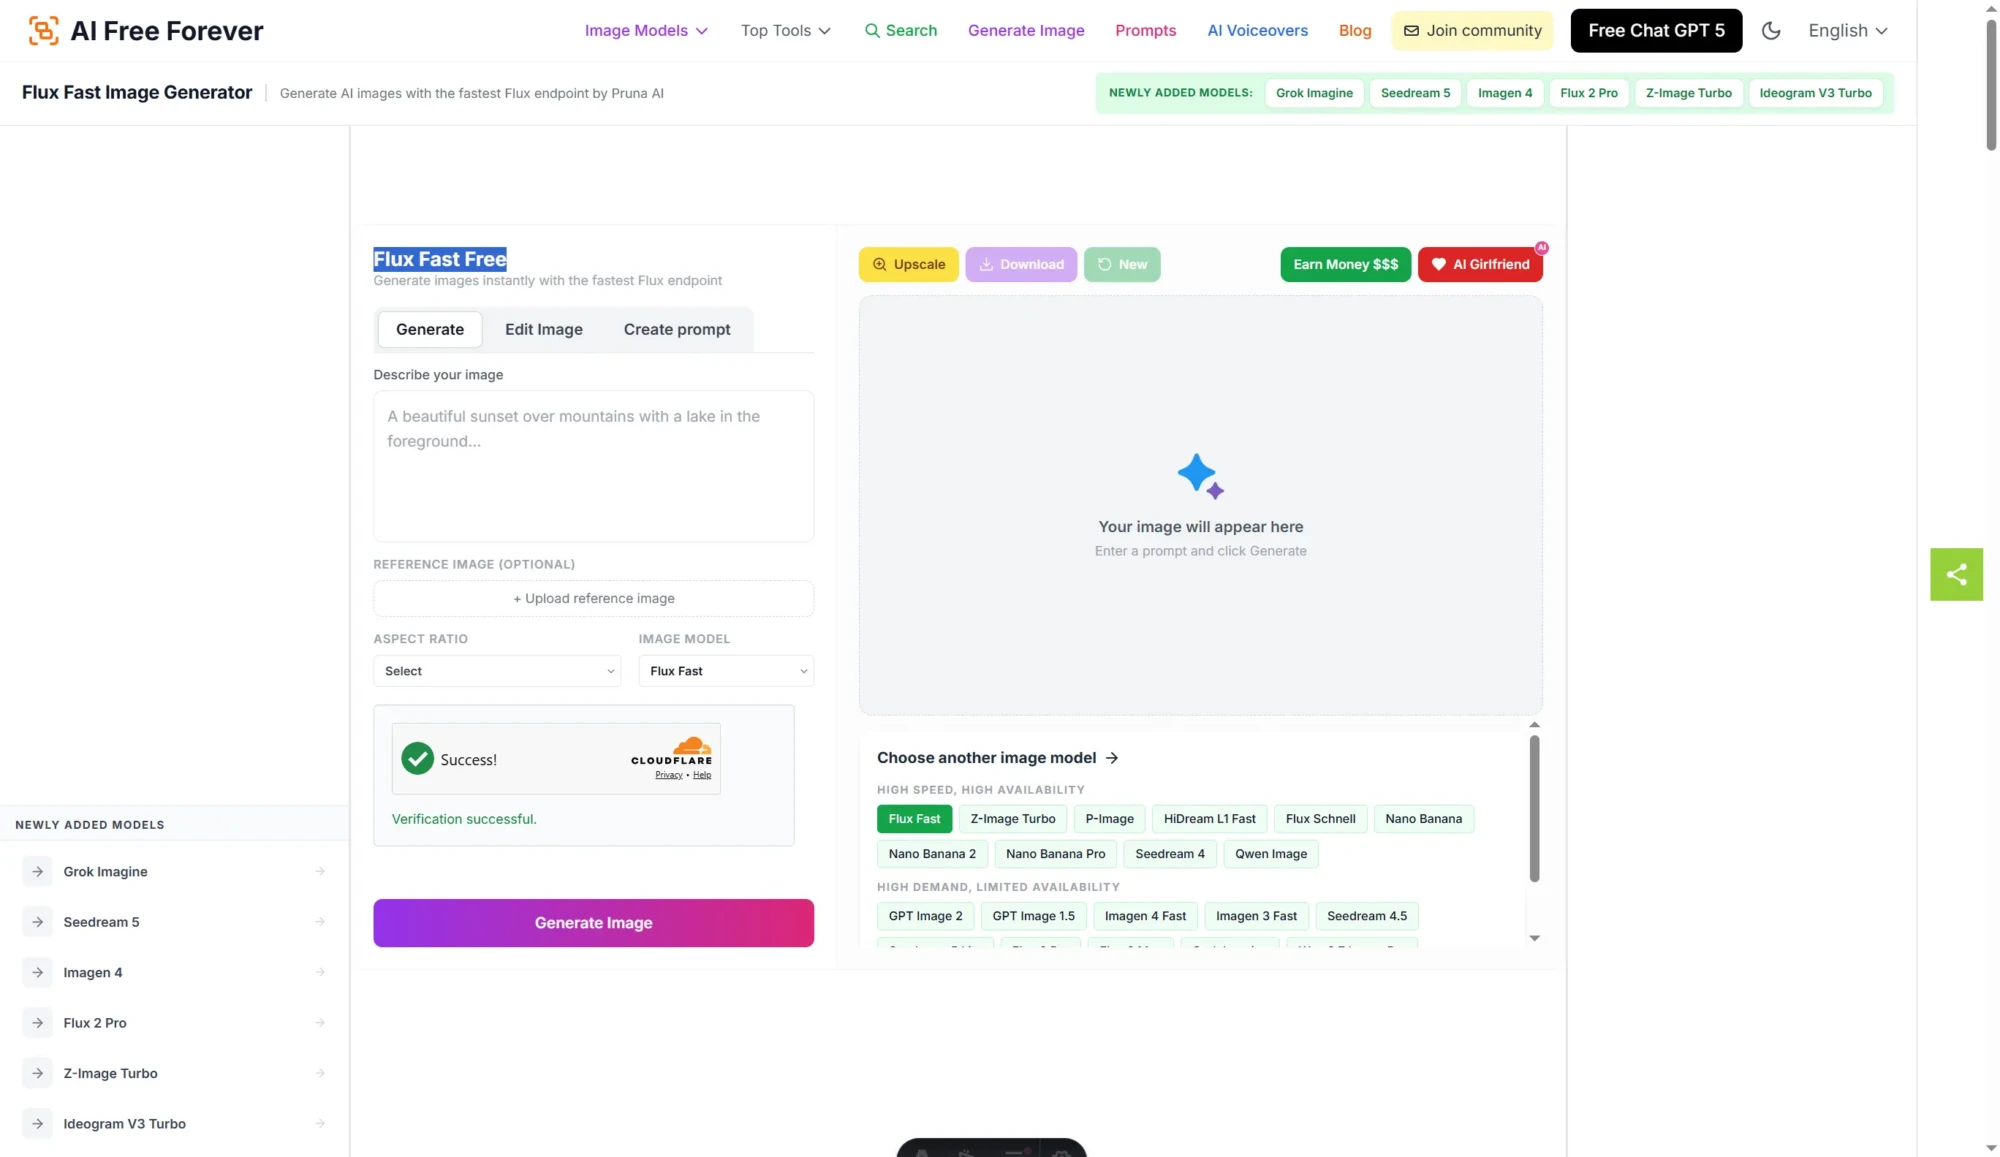Image resolution: width=2000 pixels, height=1157 pixels.
Task: Open the Aspect Ratio Select dropdown
Action: pyautogui.click(x=497, y=671)
